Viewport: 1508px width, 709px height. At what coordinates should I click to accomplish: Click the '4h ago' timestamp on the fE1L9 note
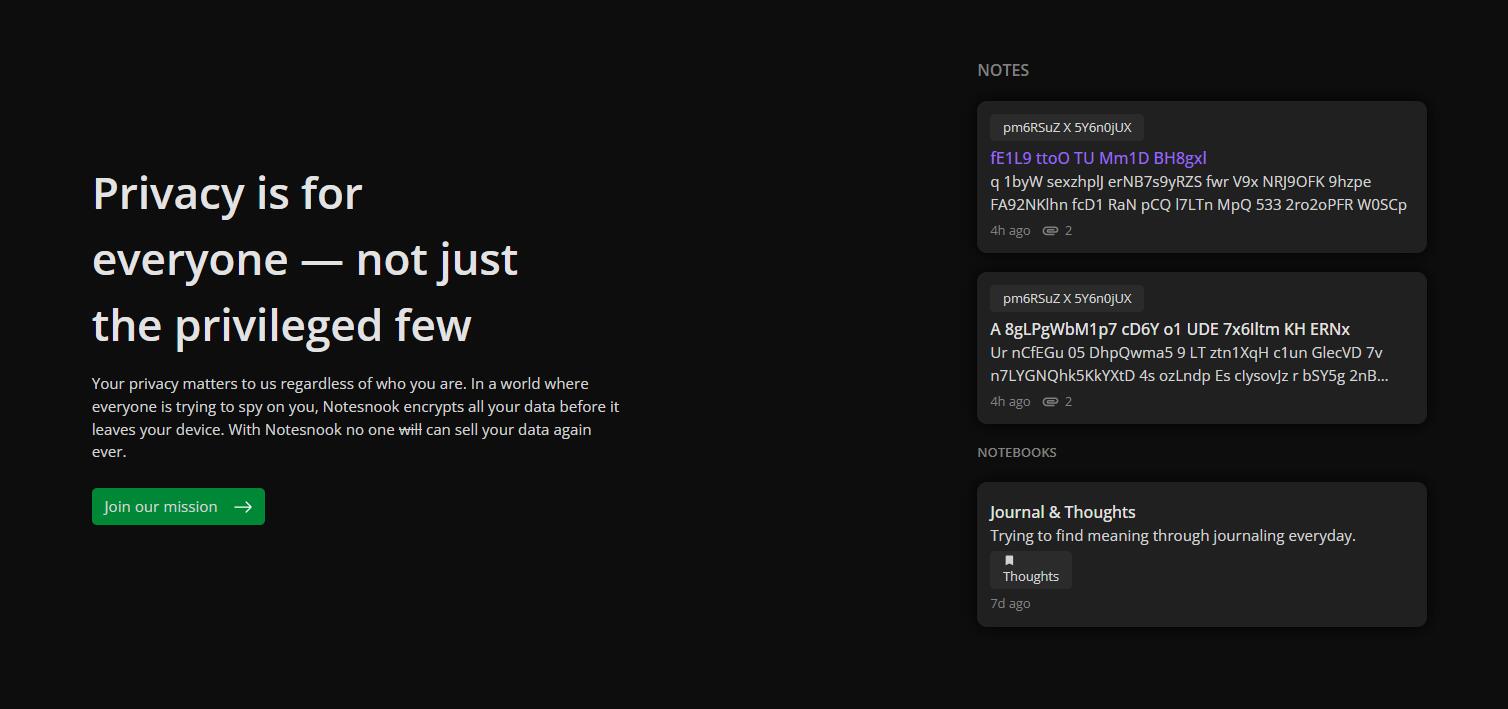point(1010,231)
